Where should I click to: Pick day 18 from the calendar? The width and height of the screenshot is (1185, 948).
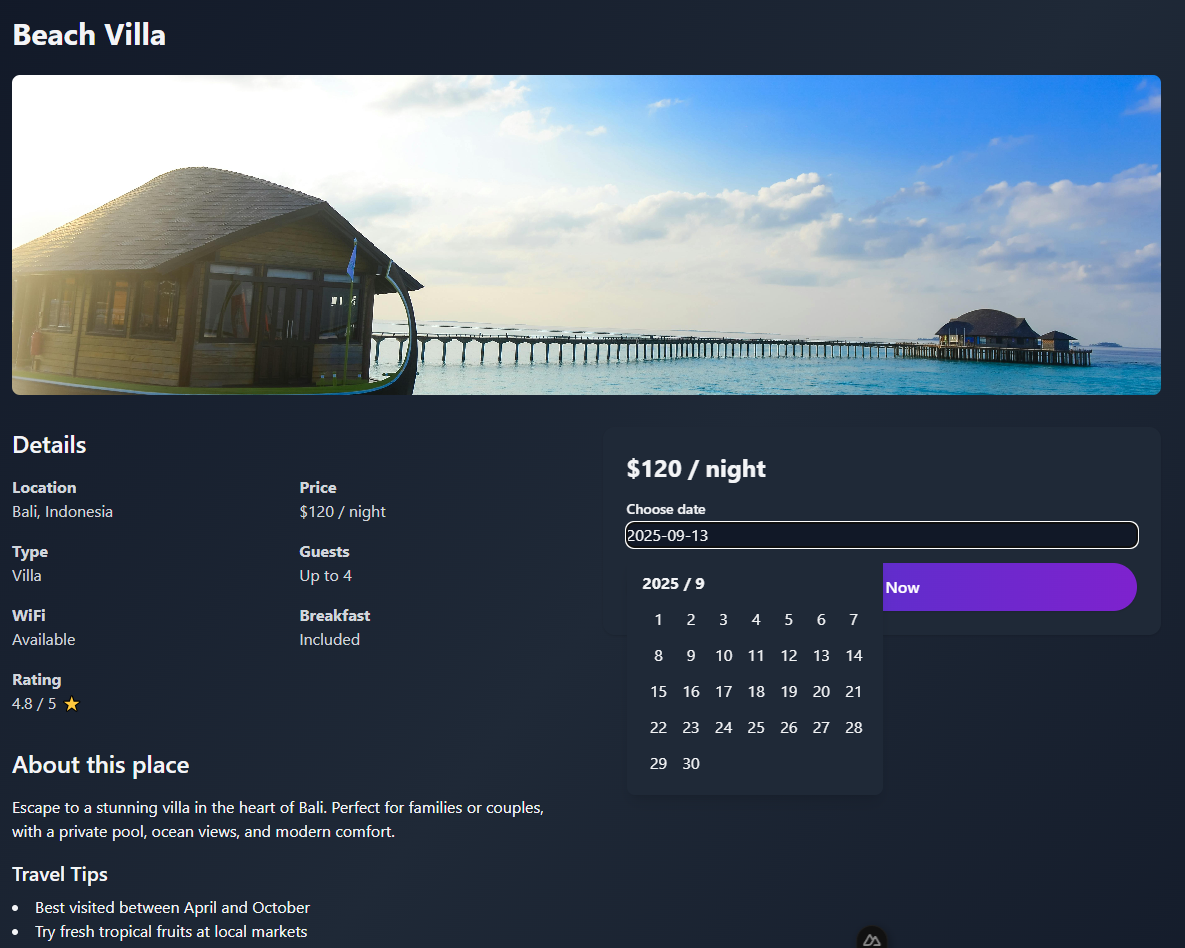click(756, 692)
